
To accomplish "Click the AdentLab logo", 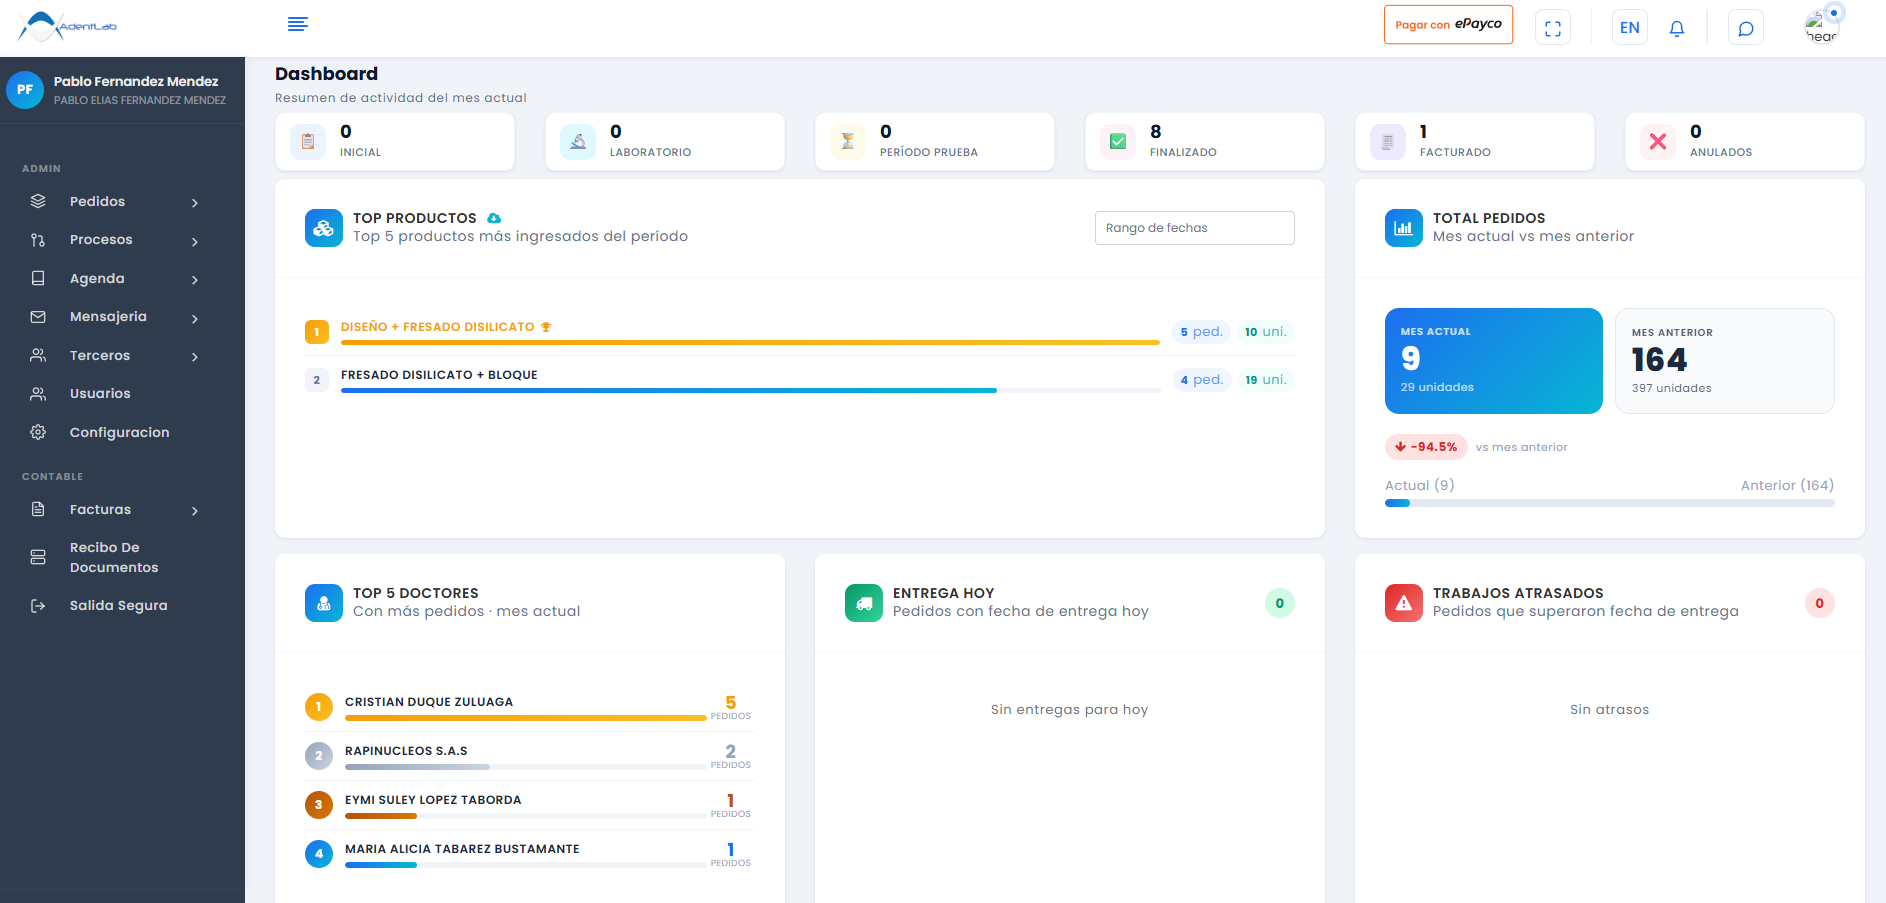I will [67, 26].
